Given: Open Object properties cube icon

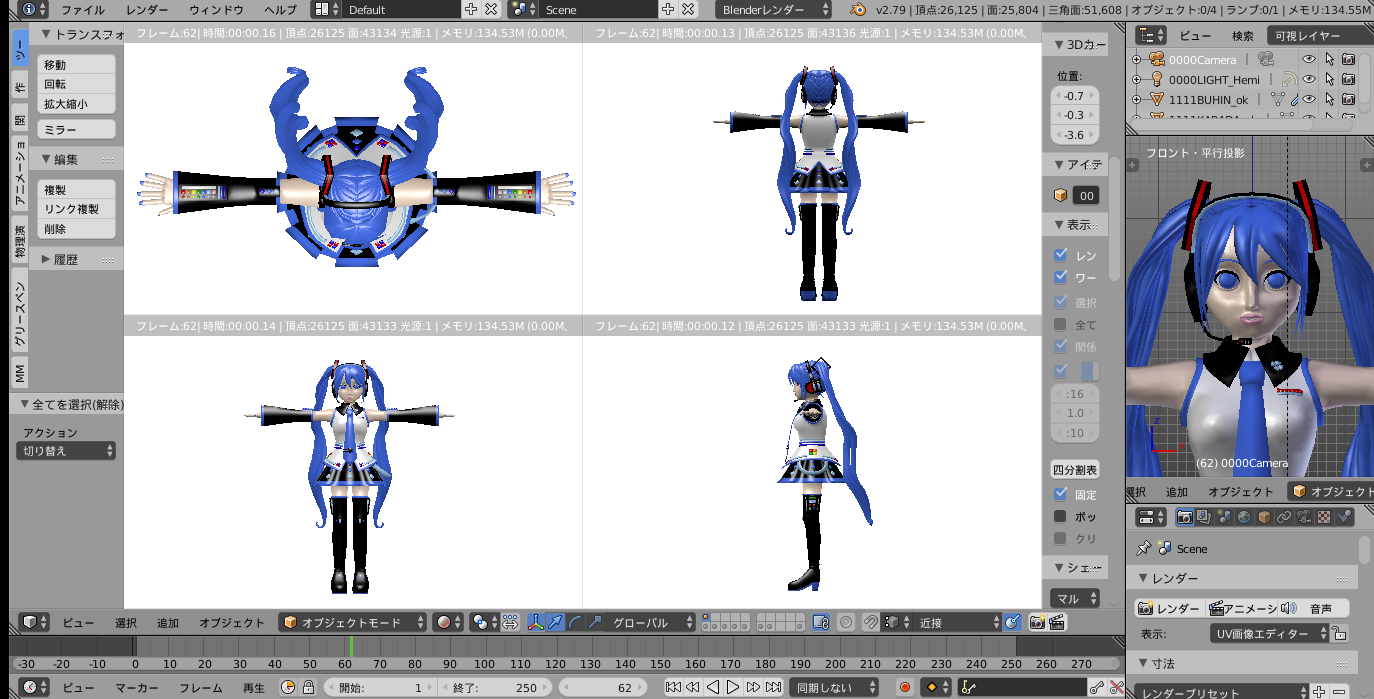Looking at the screenshot, I should [1264, 517].
